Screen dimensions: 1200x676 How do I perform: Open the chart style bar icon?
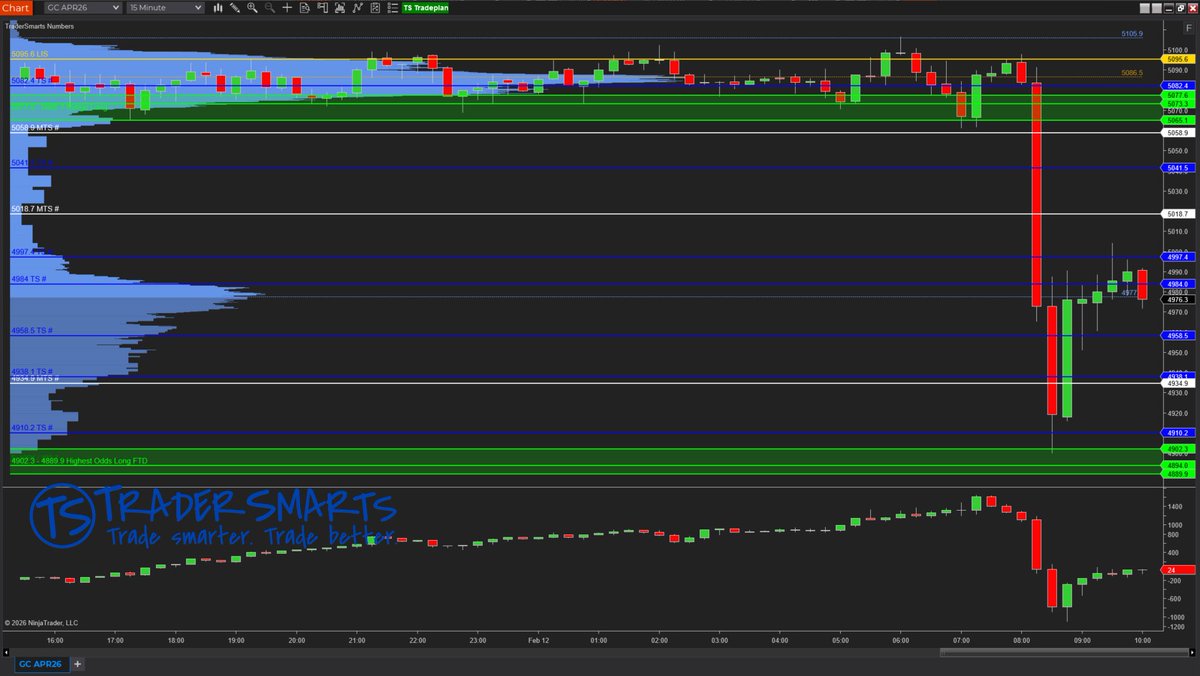[x=218, y=8]
